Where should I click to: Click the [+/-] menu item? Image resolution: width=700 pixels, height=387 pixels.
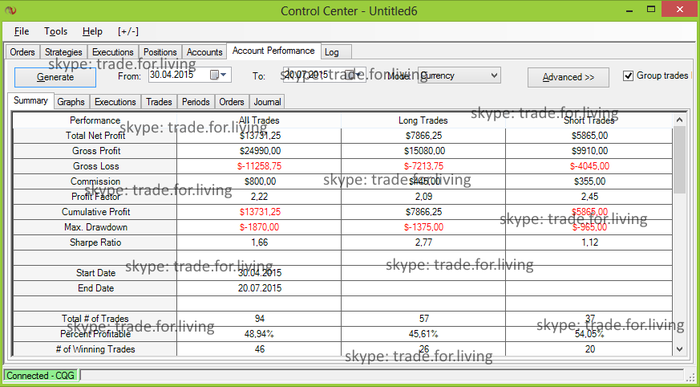coord(128,31)
